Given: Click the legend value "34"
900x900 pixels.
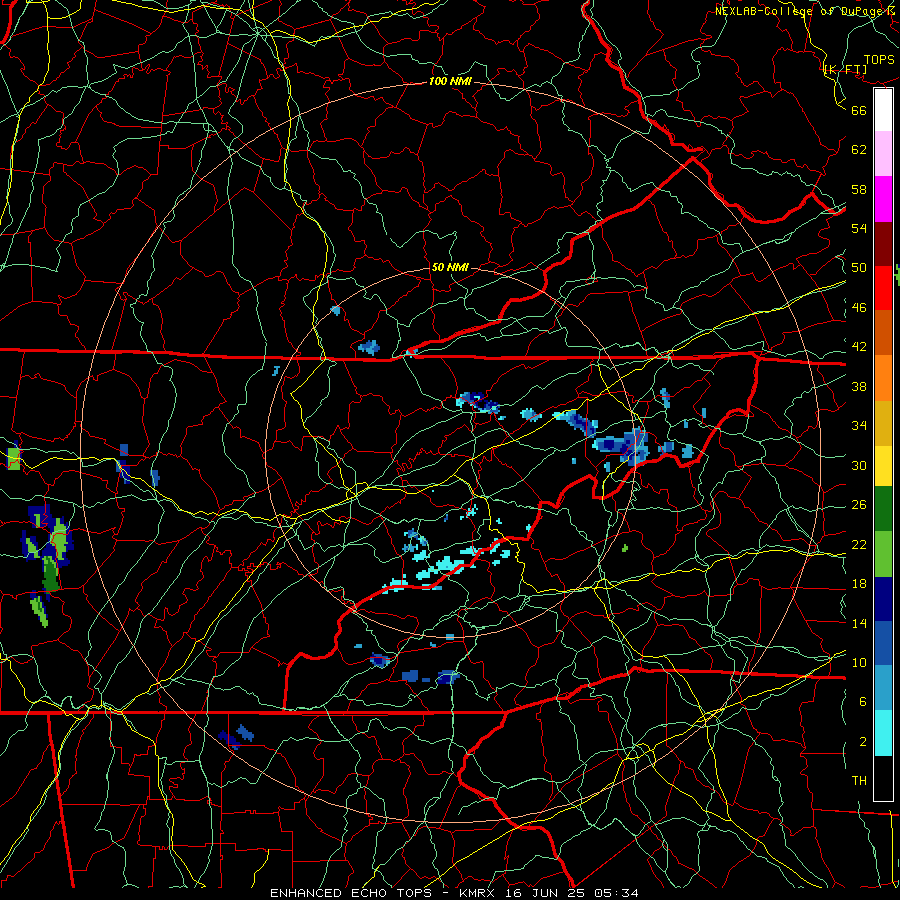Looking at the screenshot, I should coord(859,426).
